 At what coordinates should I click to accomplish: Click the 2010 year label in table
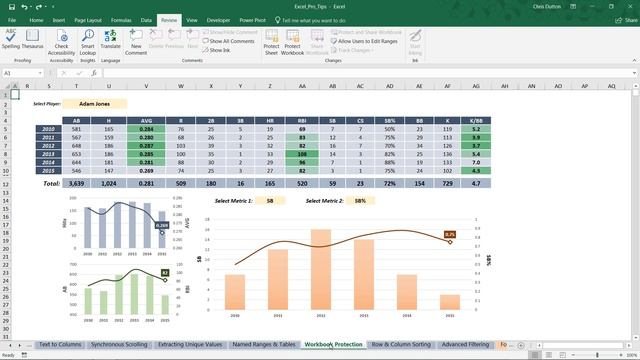click(48, 129)
